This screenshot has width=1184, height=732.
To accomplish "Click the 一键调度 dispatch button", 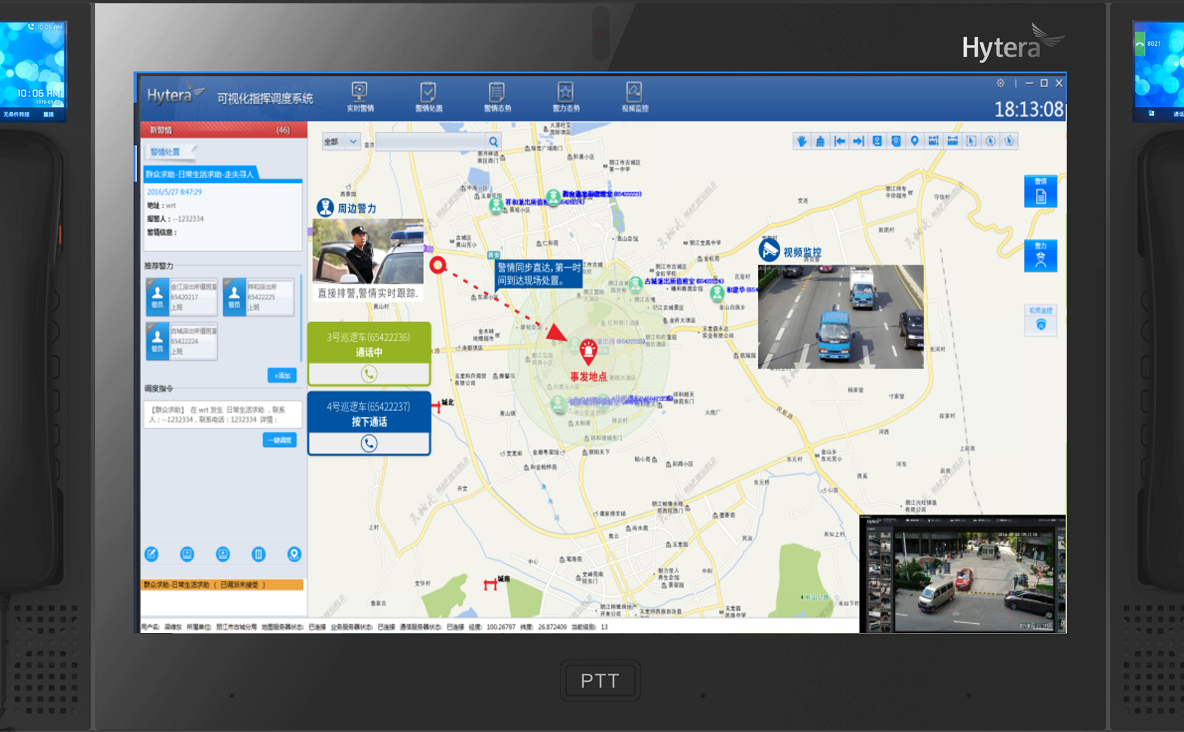I will (279, 440).
